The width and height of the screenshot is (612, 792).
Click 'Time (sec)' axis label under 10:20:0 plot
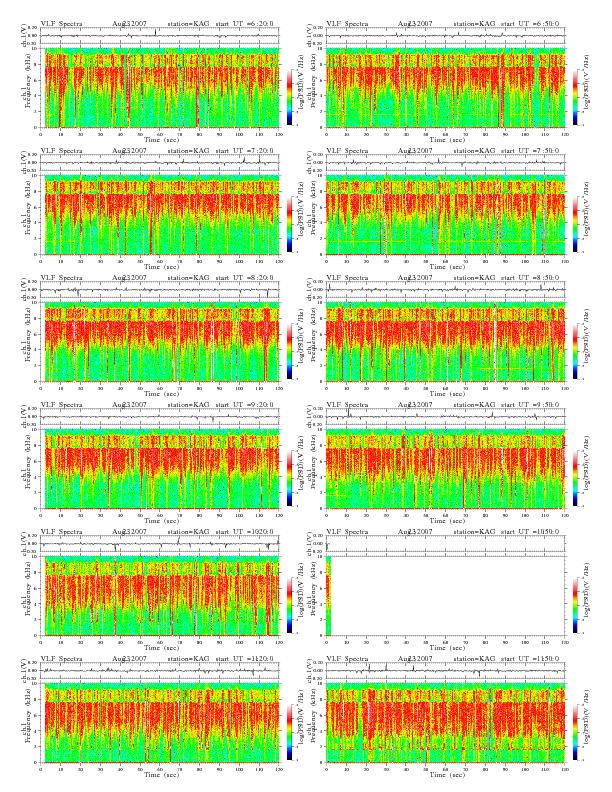[161, 647]
